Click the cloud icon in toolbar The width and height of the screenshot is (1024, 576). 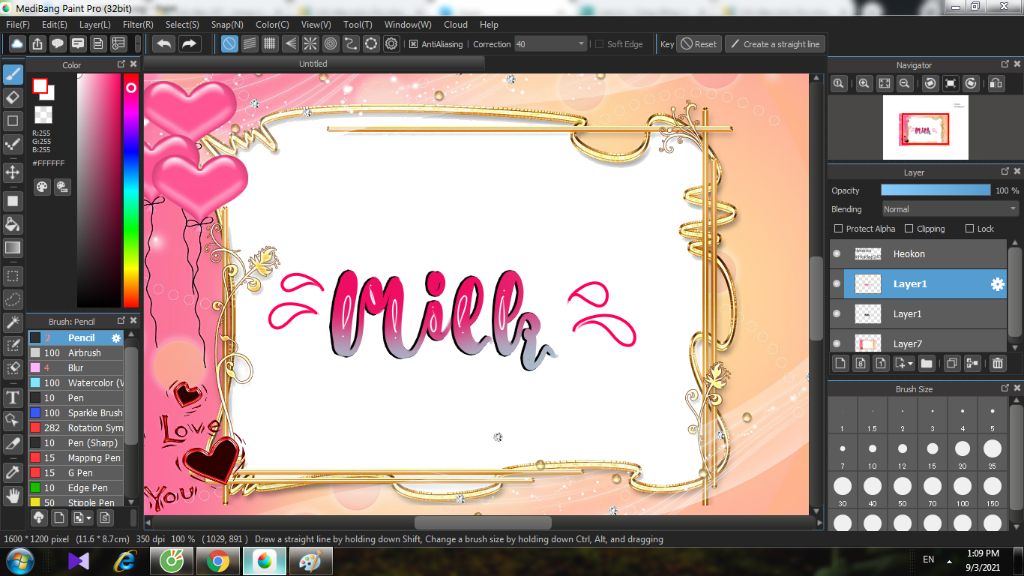[x=17, y=44]
